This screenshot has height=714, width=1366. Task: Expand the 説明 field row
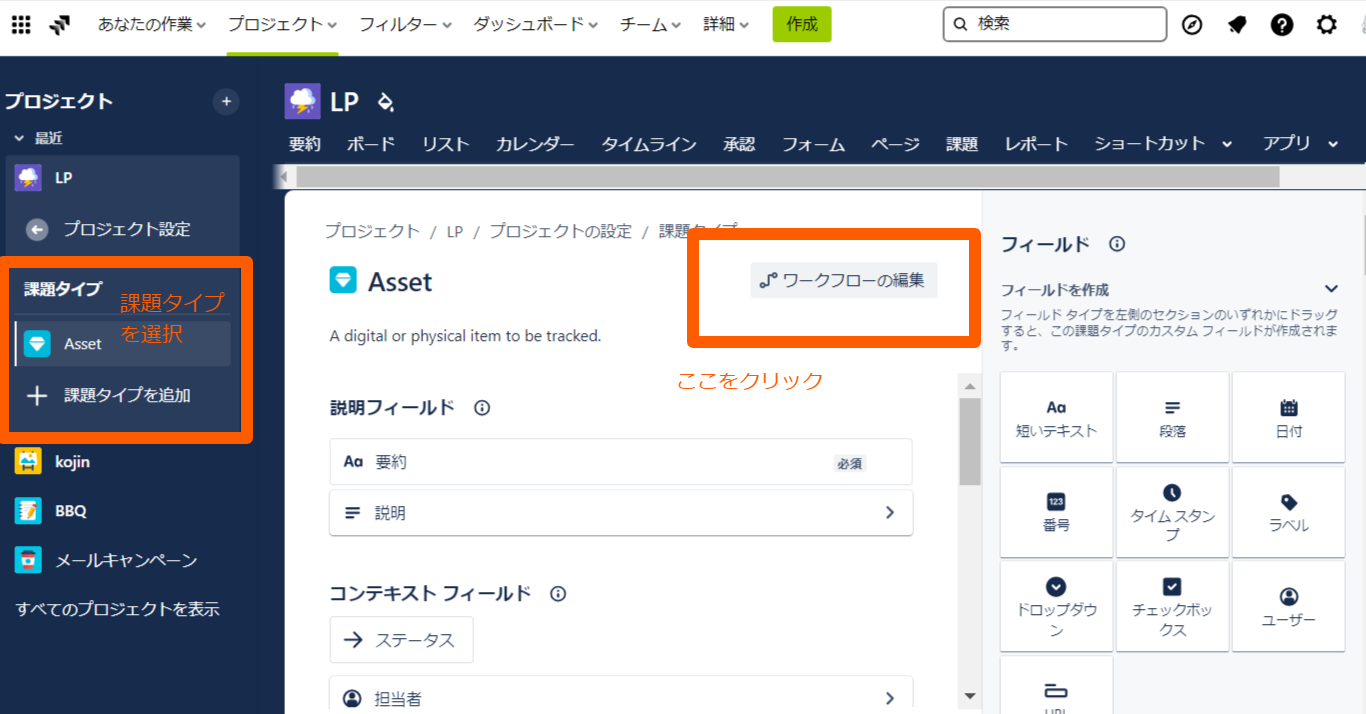tap(621, 513)
